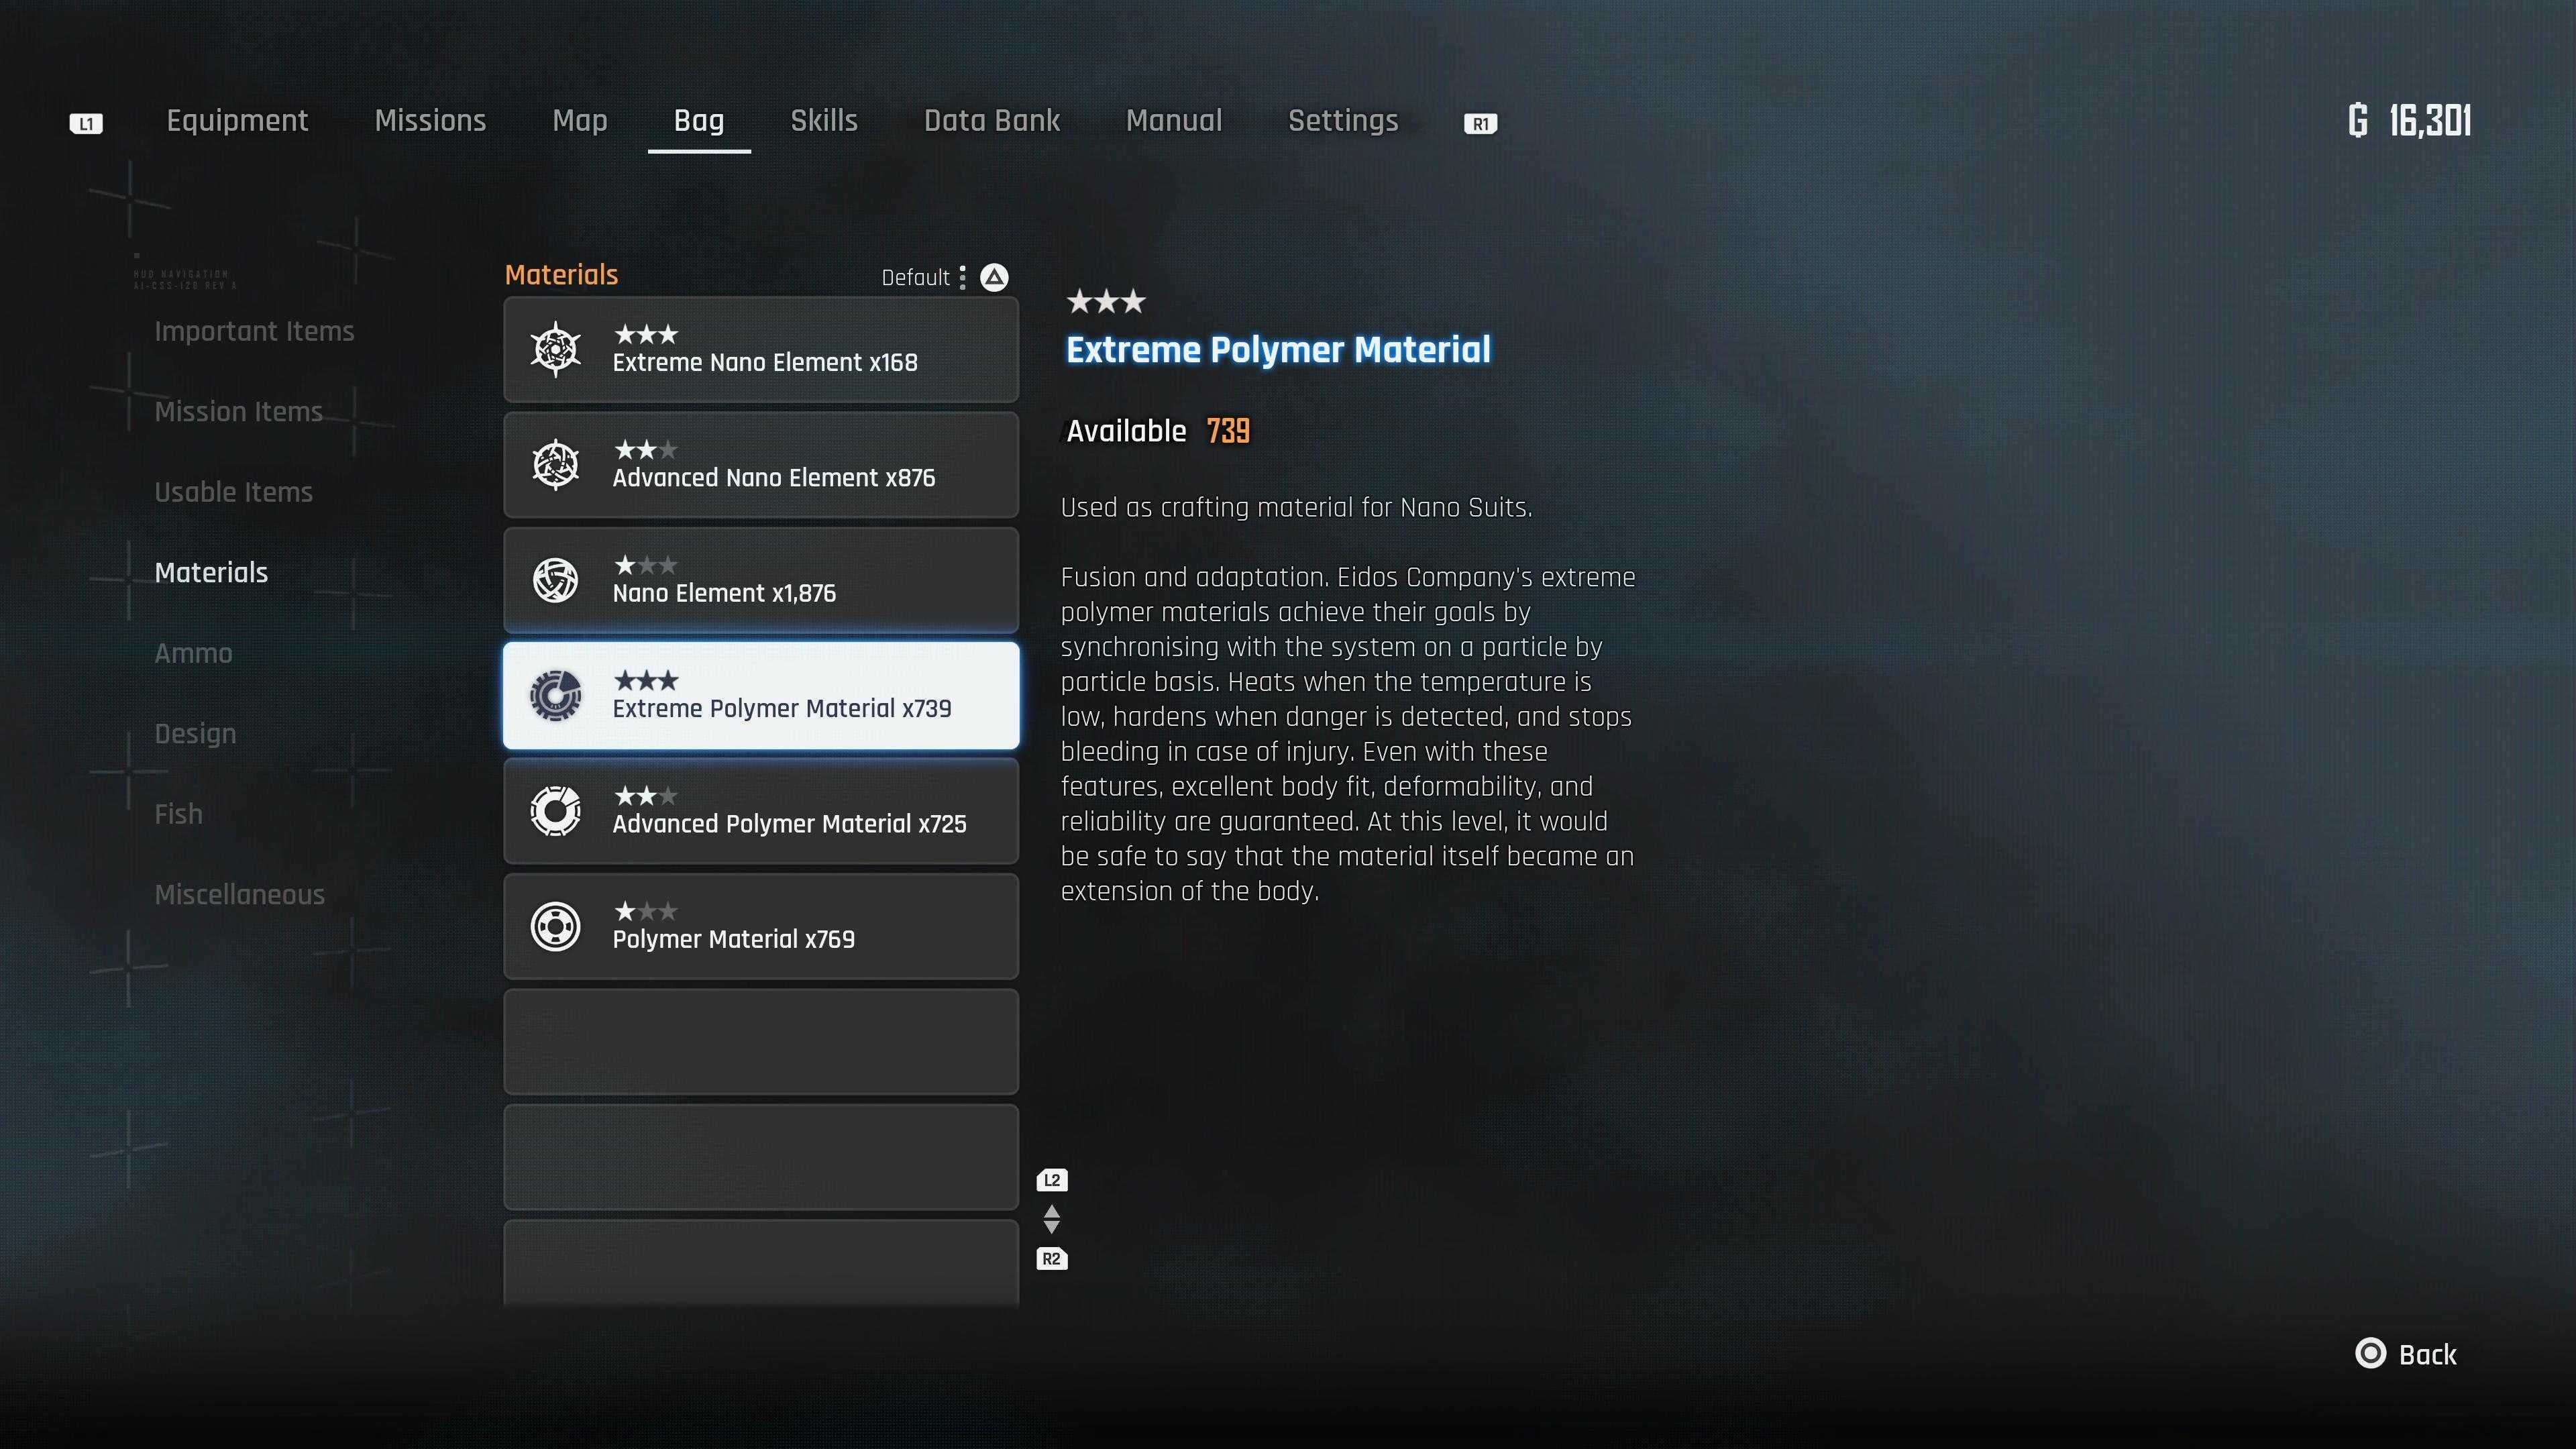Select Important Items category
Image resolution: width=2576 pixels, height=1449 pixels.
tap(254, 331)
